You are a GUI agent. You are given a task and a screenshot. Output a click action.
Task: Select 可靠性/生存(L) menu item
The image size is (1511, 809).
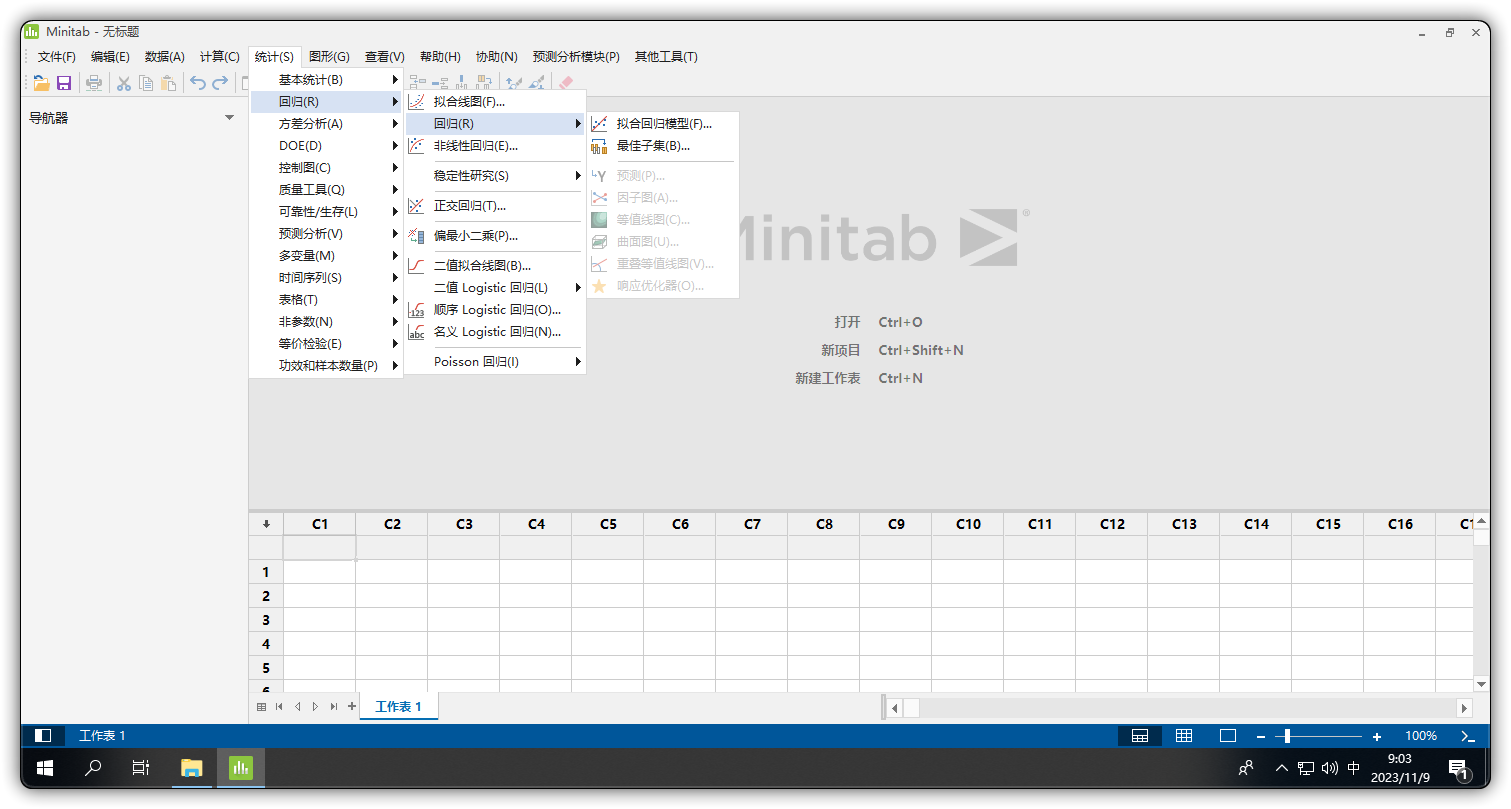pos(326,212)
